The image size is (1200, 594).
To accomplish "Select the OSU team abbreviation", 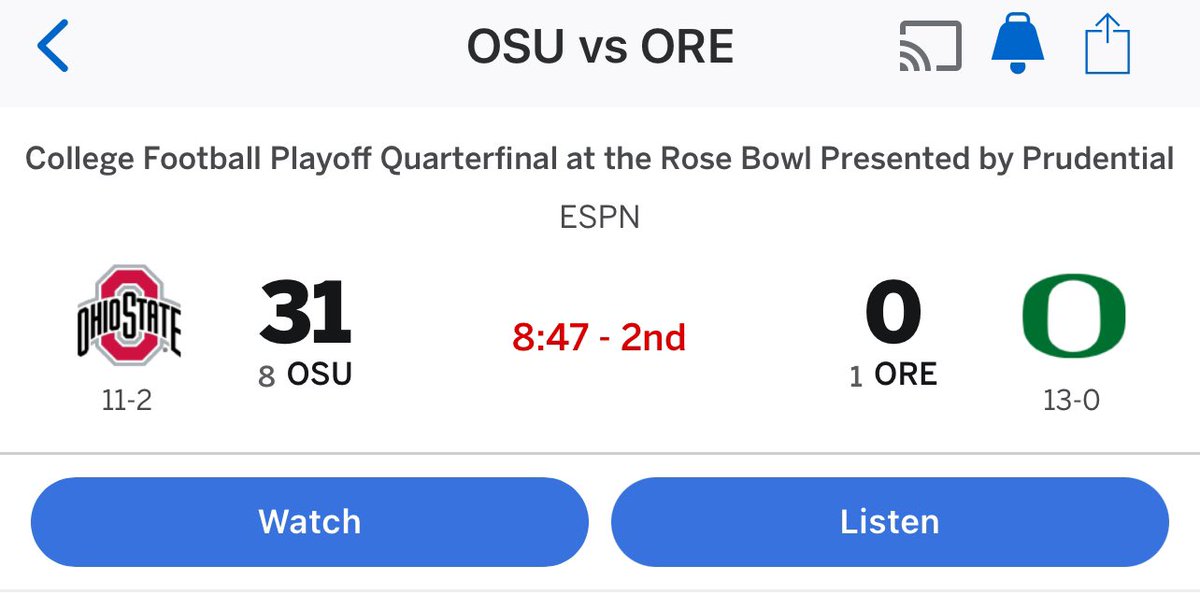I will 319,376.
